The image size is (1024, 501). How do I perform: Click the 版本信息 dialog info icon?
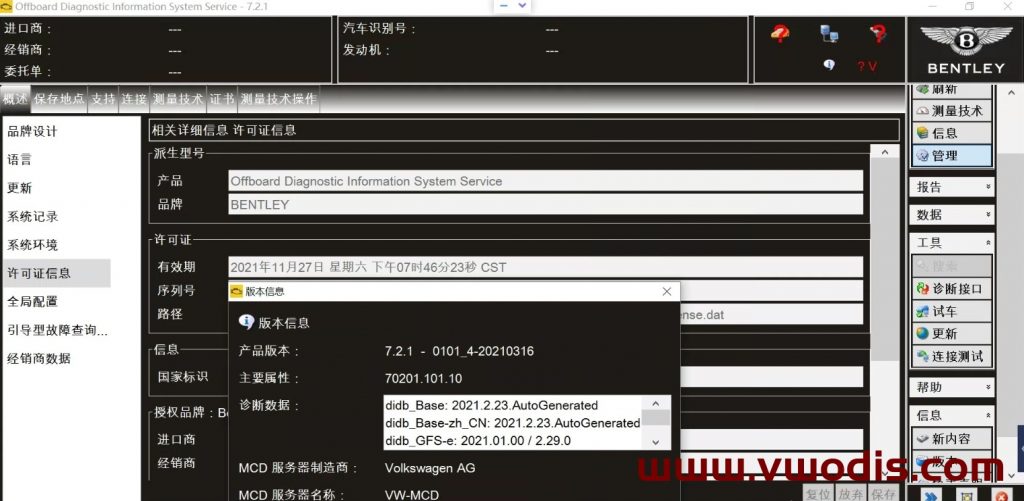point(246,322)
